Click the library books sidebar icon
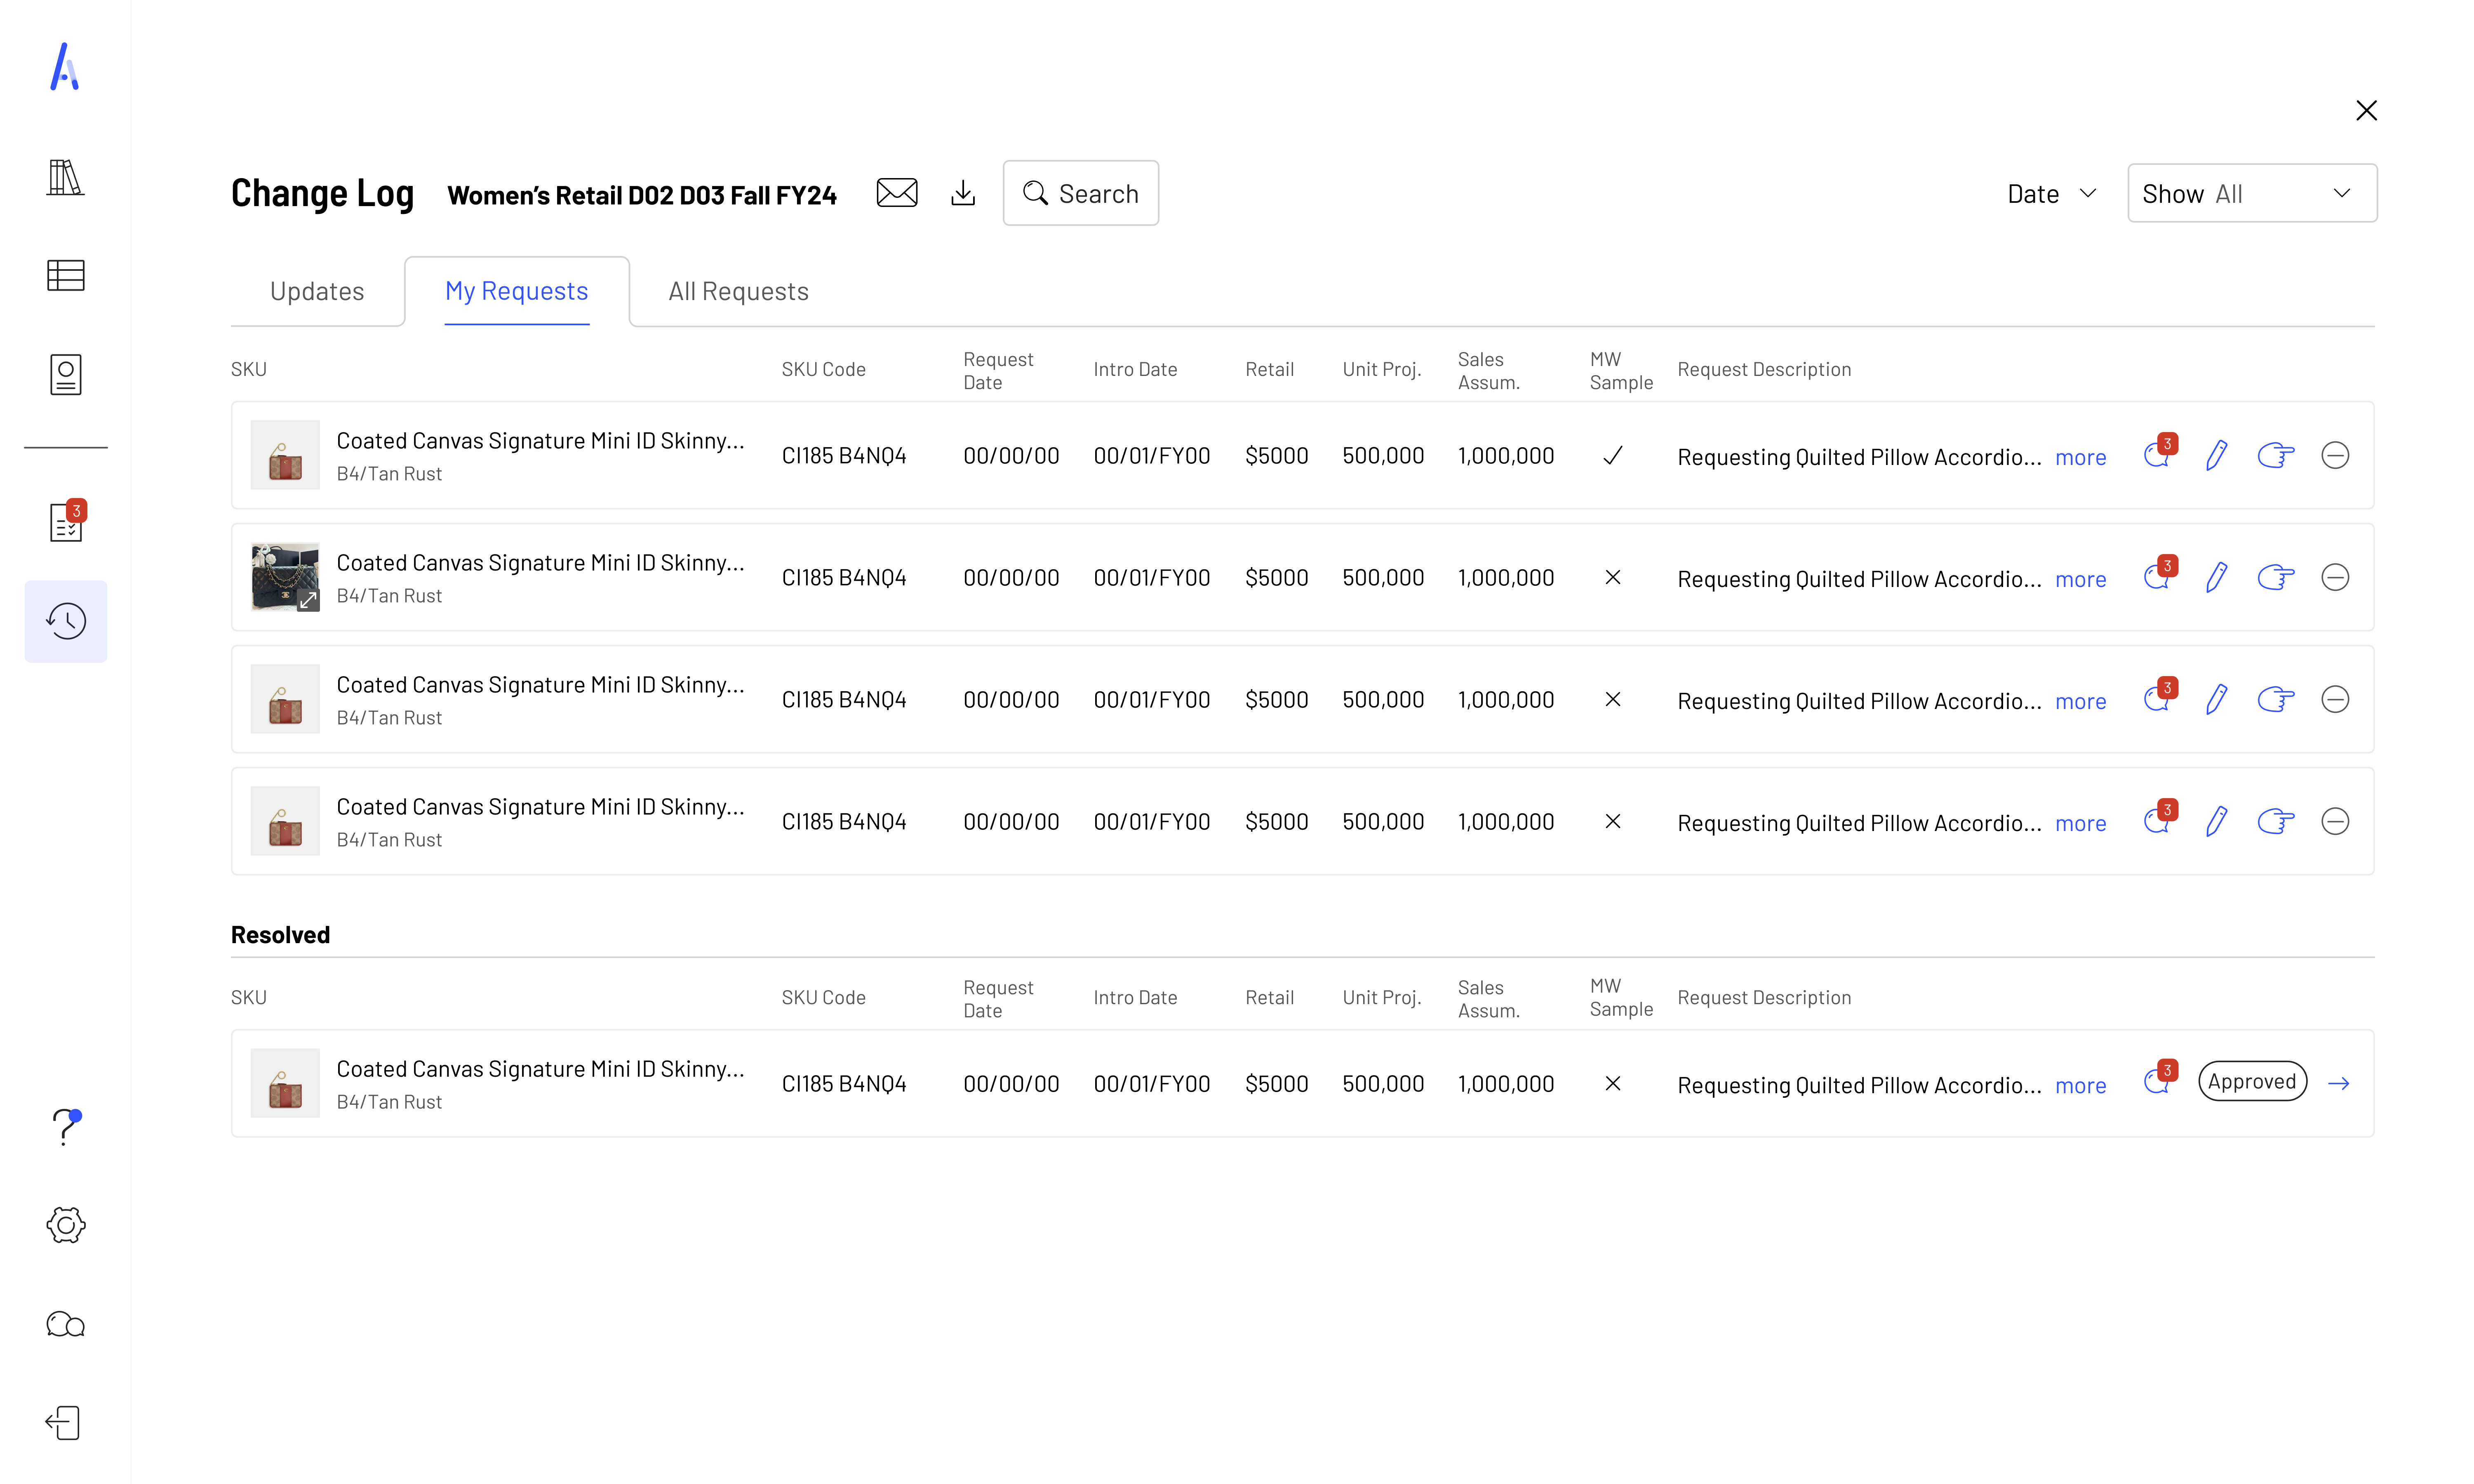The width and height of the screenshot is (2474, 1484). [x=66, y=177]
